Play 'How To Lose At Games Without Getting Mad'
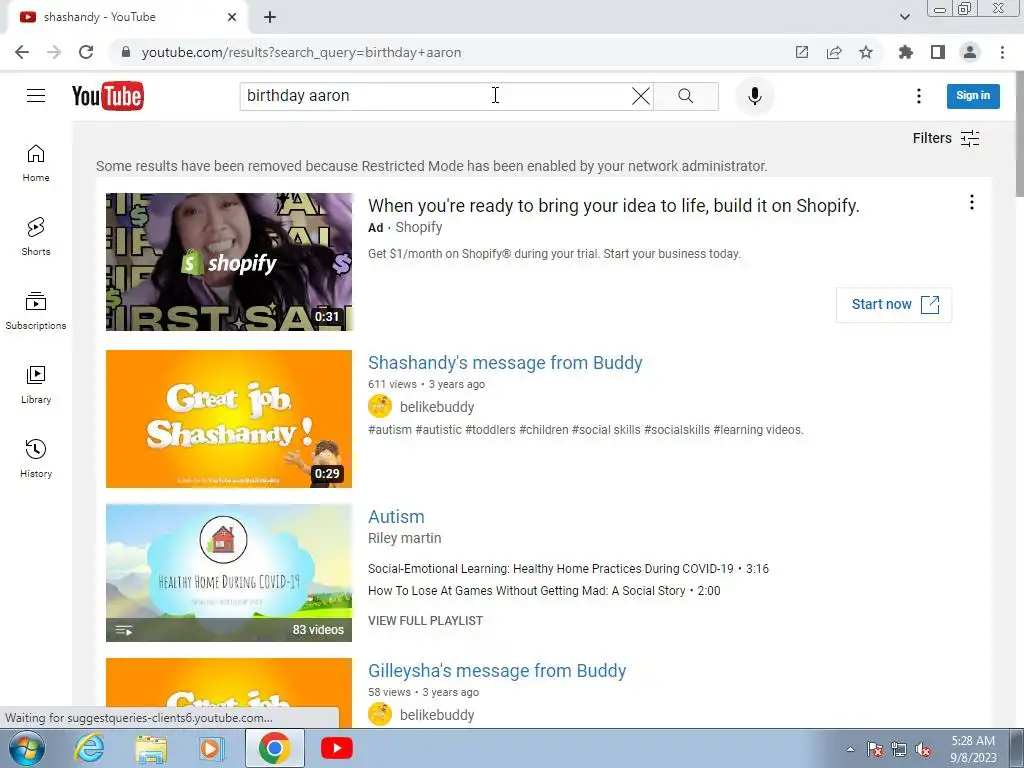 point(544,591)
